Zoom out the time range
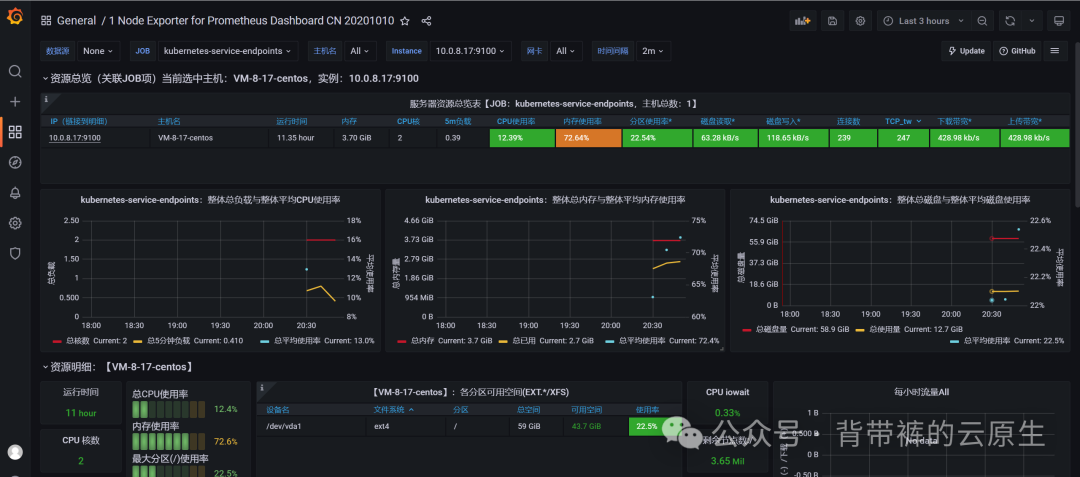1080x477 pixels. coord(982,21)
